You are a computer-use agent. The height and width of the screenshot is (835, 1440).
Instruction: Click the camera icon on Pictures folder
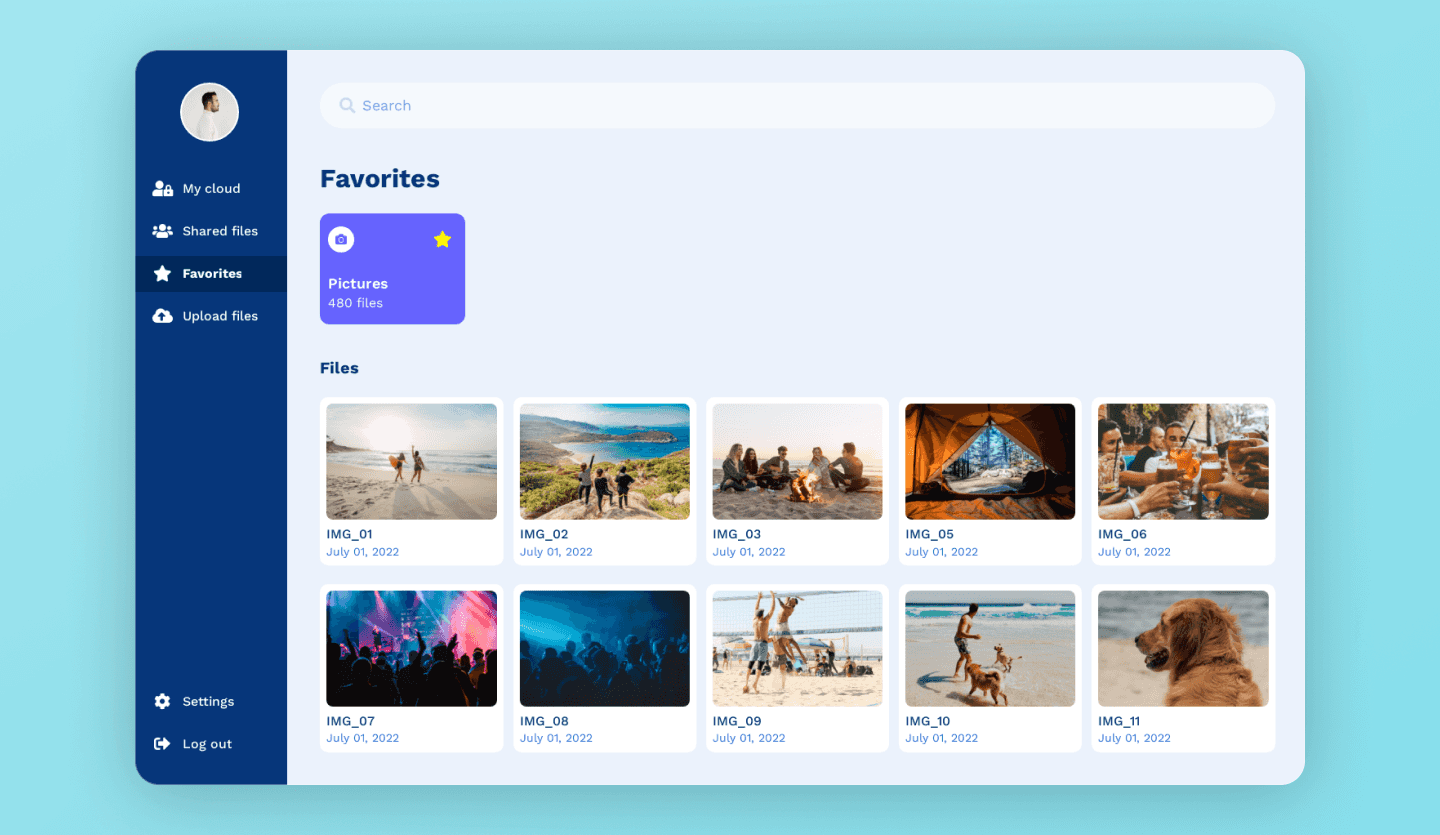[x=341, y=240]
